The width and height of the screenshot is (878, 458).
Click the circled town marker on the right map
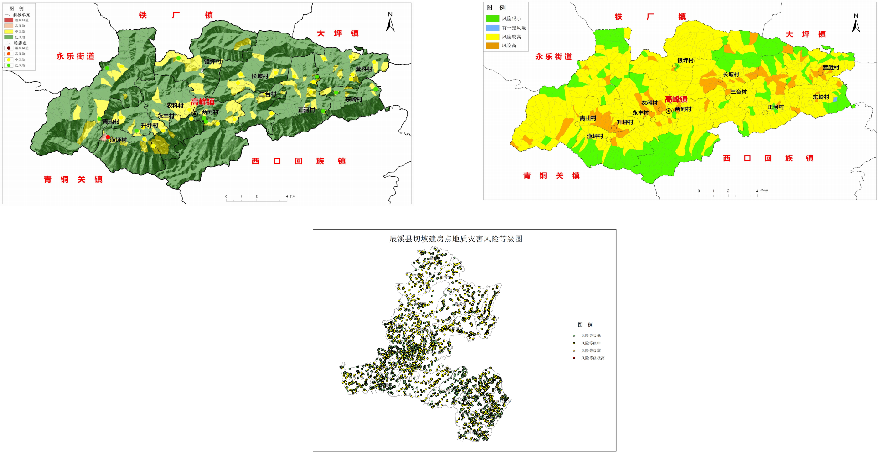point(671,111)
